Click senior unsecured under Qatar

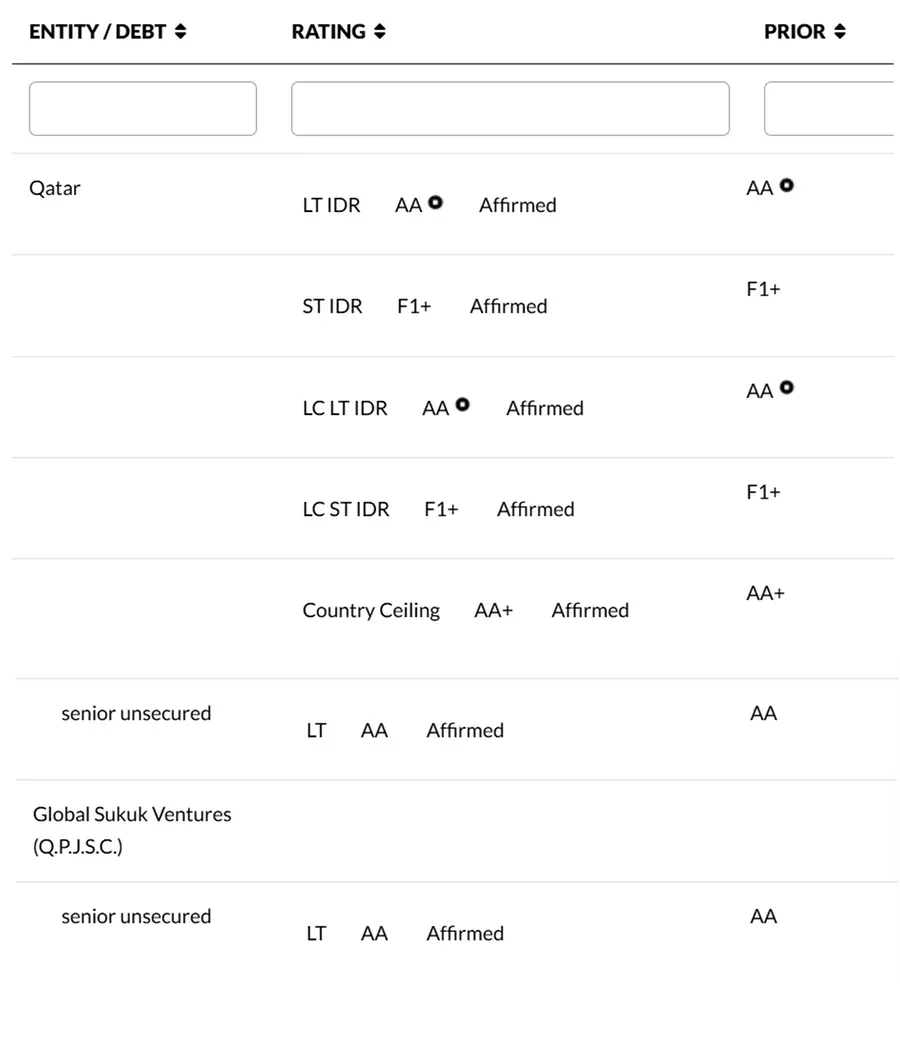[x=136, y=713]
